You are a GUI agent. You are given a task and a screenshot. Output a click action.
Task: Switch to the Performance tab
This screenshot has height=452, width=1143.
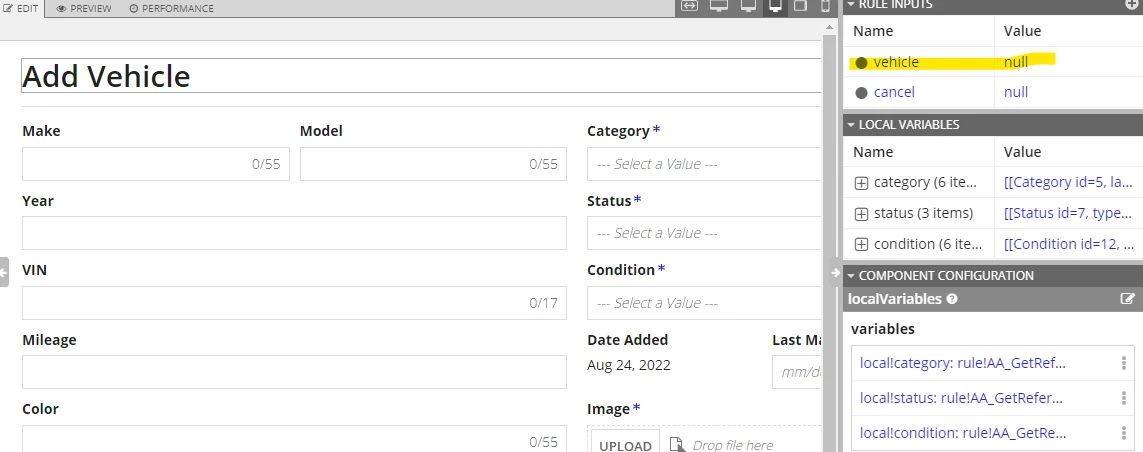[171, 8]
